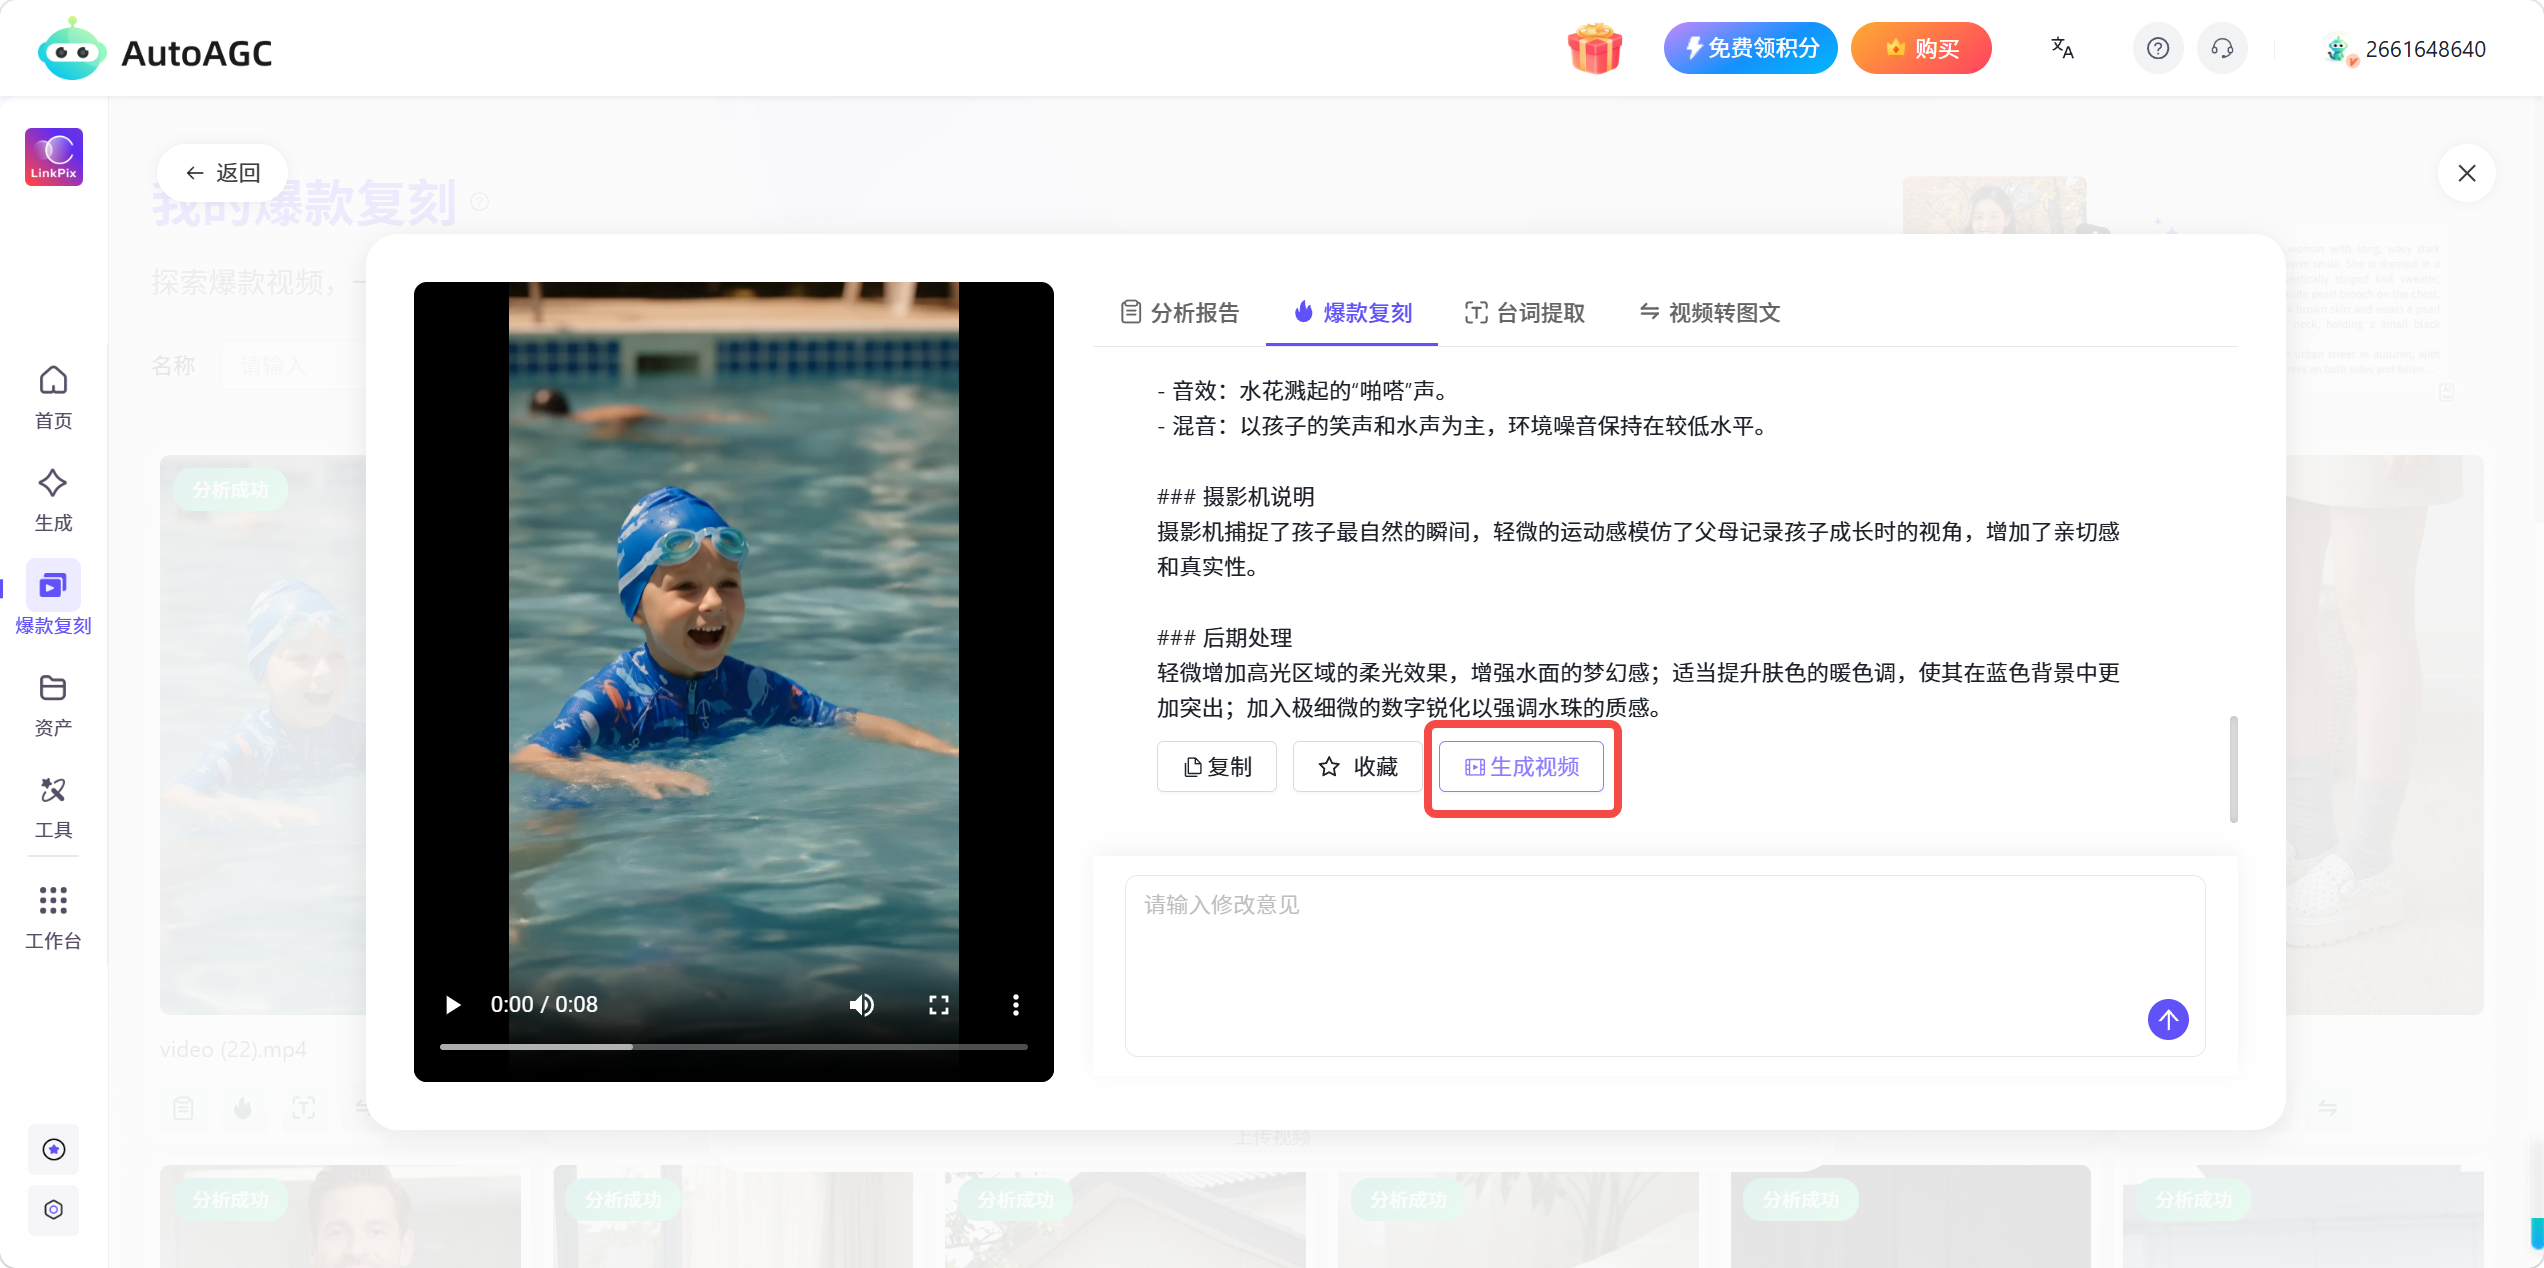The width and height of the screenshot is (2544, 1268).
Task: Switch language with the translate icon
Action: [2062, 48]
